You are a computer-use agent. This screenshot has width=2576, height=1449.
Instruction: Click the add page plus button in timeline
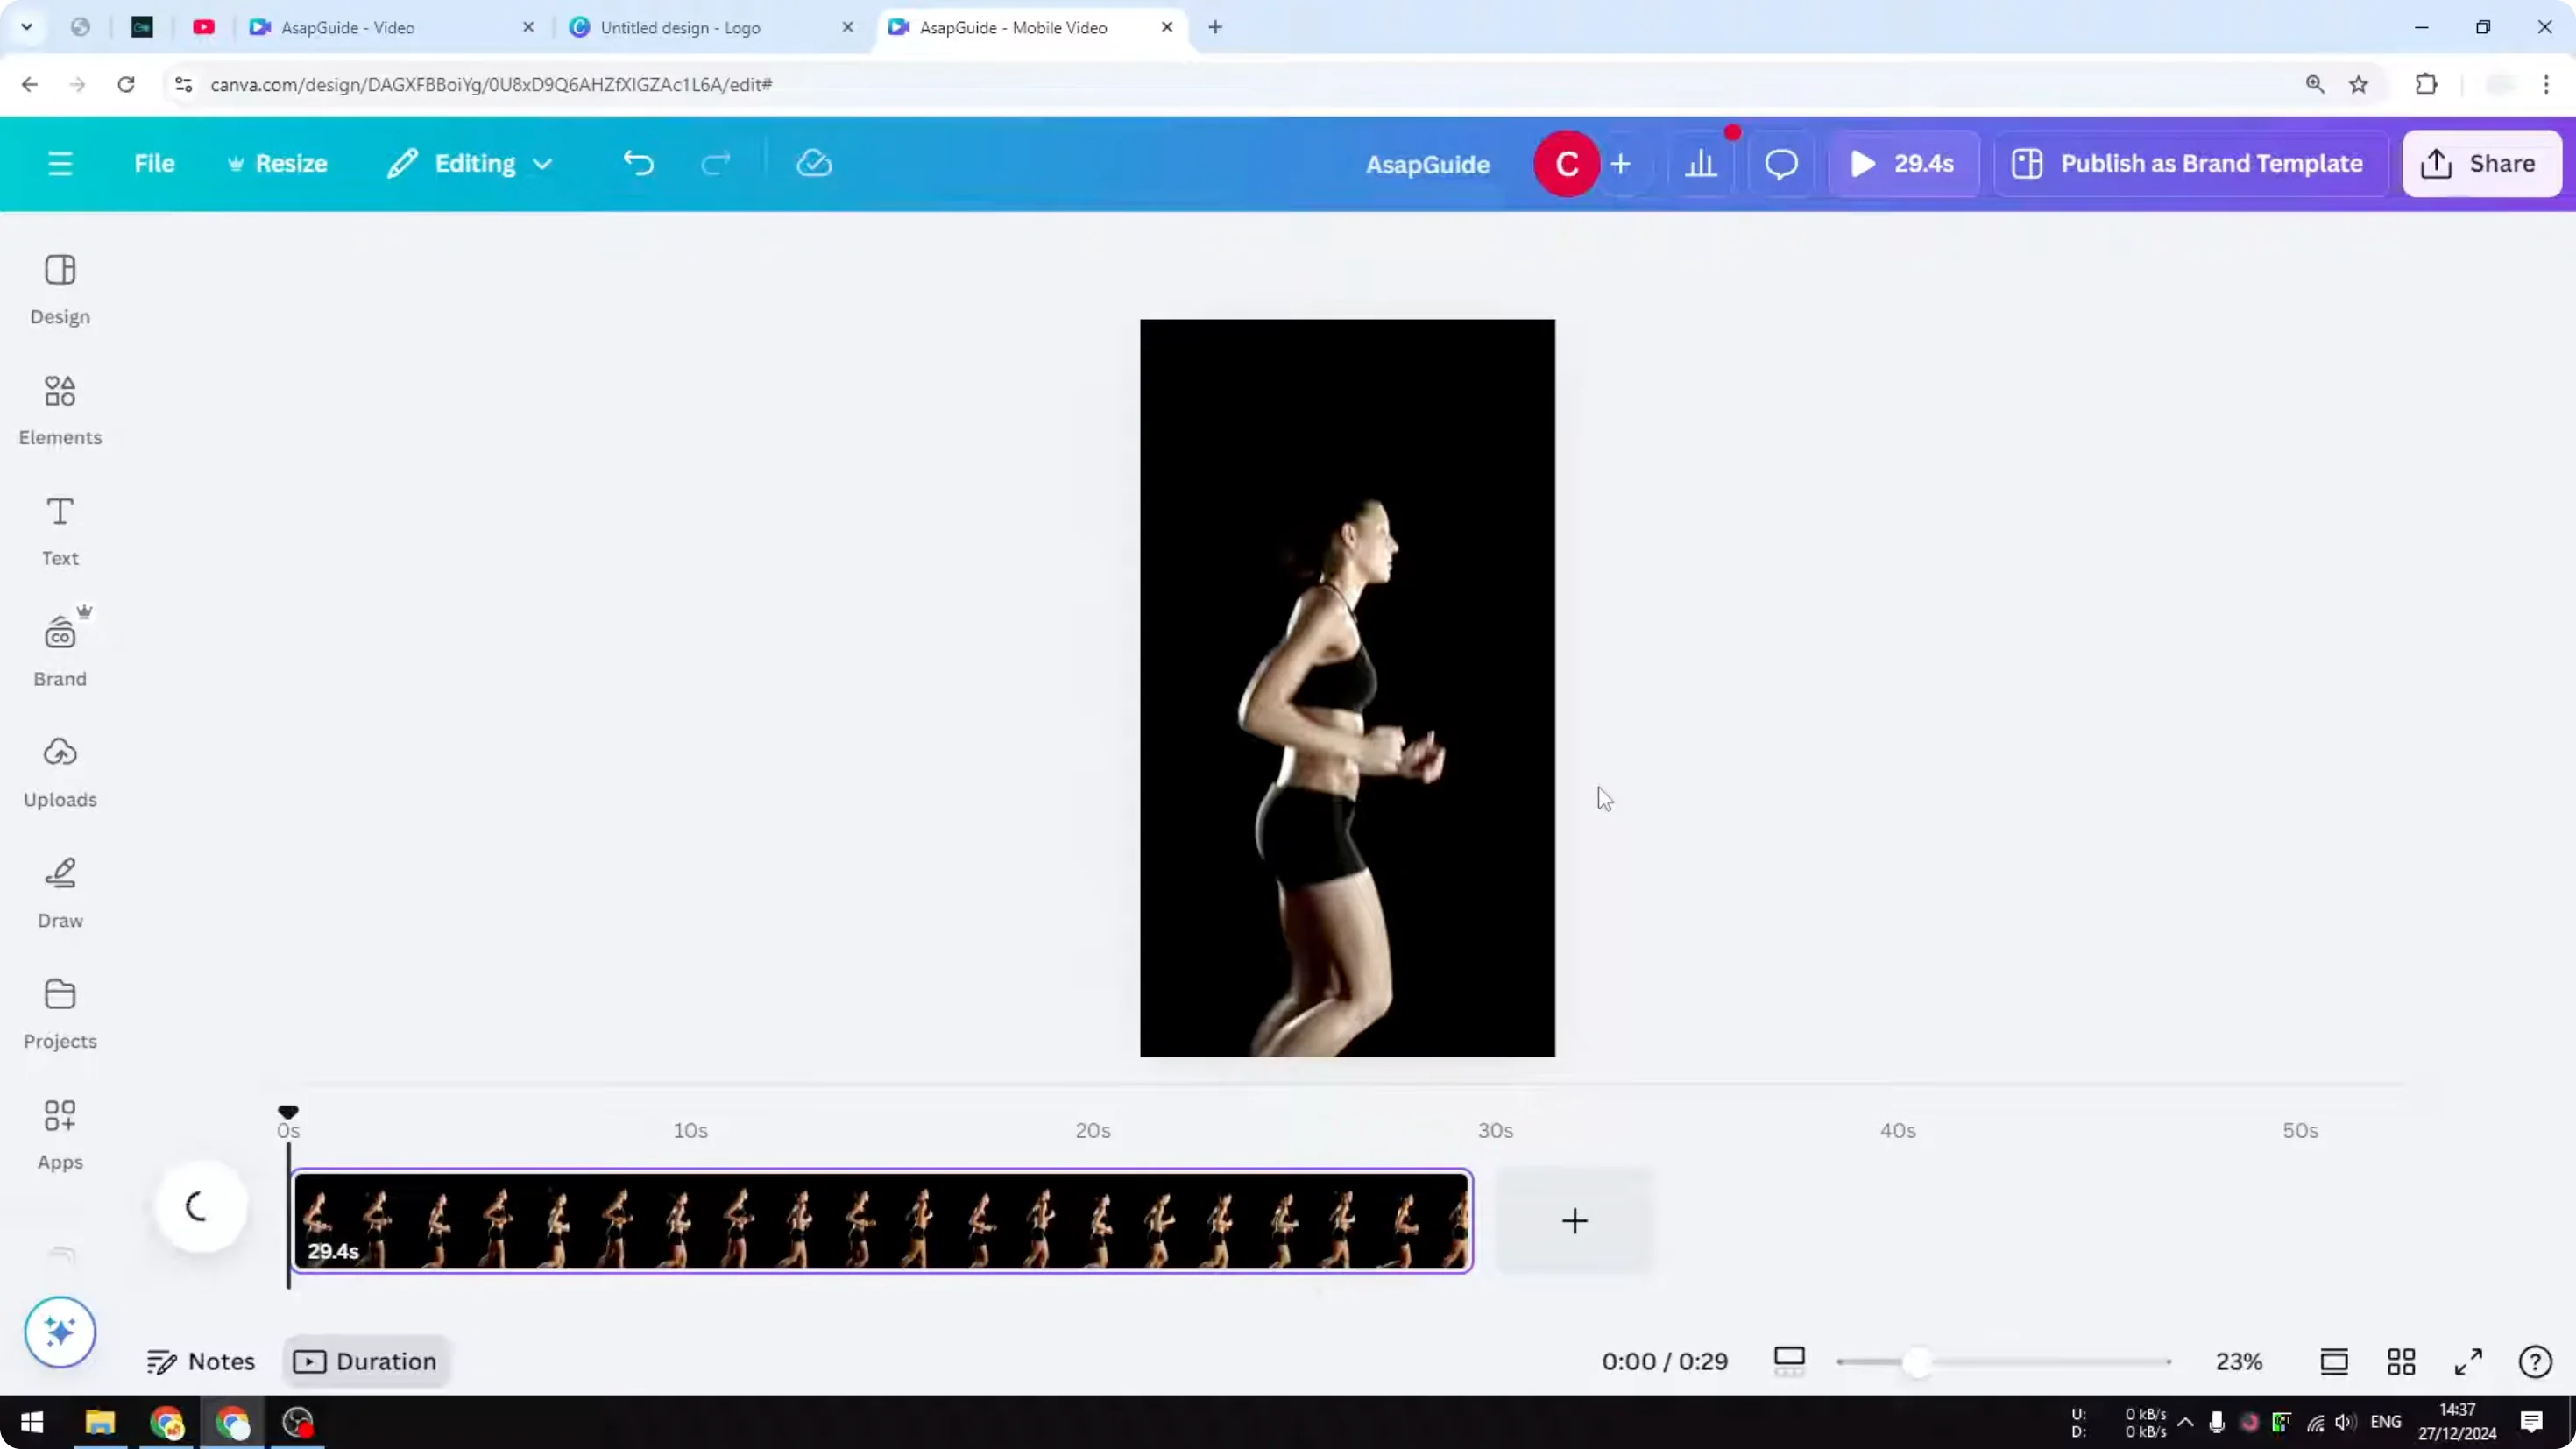pyautogui.click(x=1573, y=1221)
